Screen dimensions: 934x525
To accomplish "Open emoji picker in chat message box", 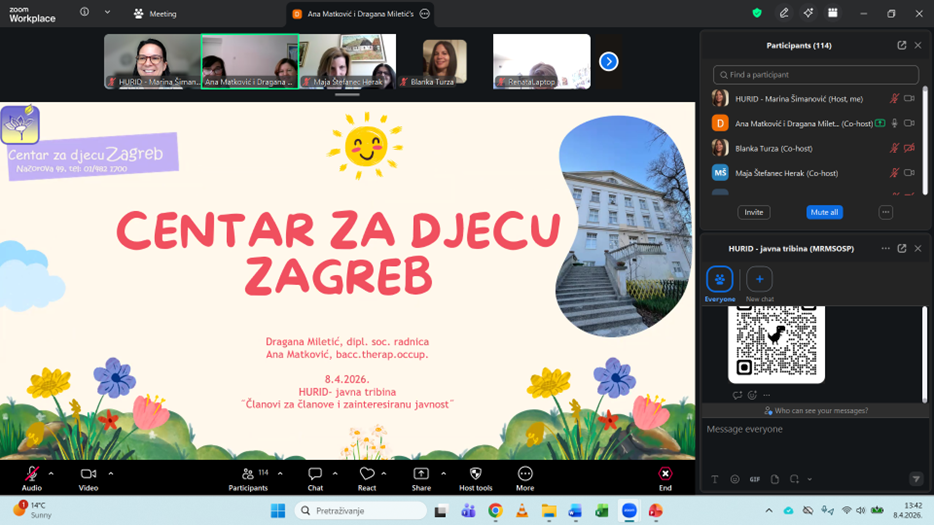I will click(x=735, y=479).
